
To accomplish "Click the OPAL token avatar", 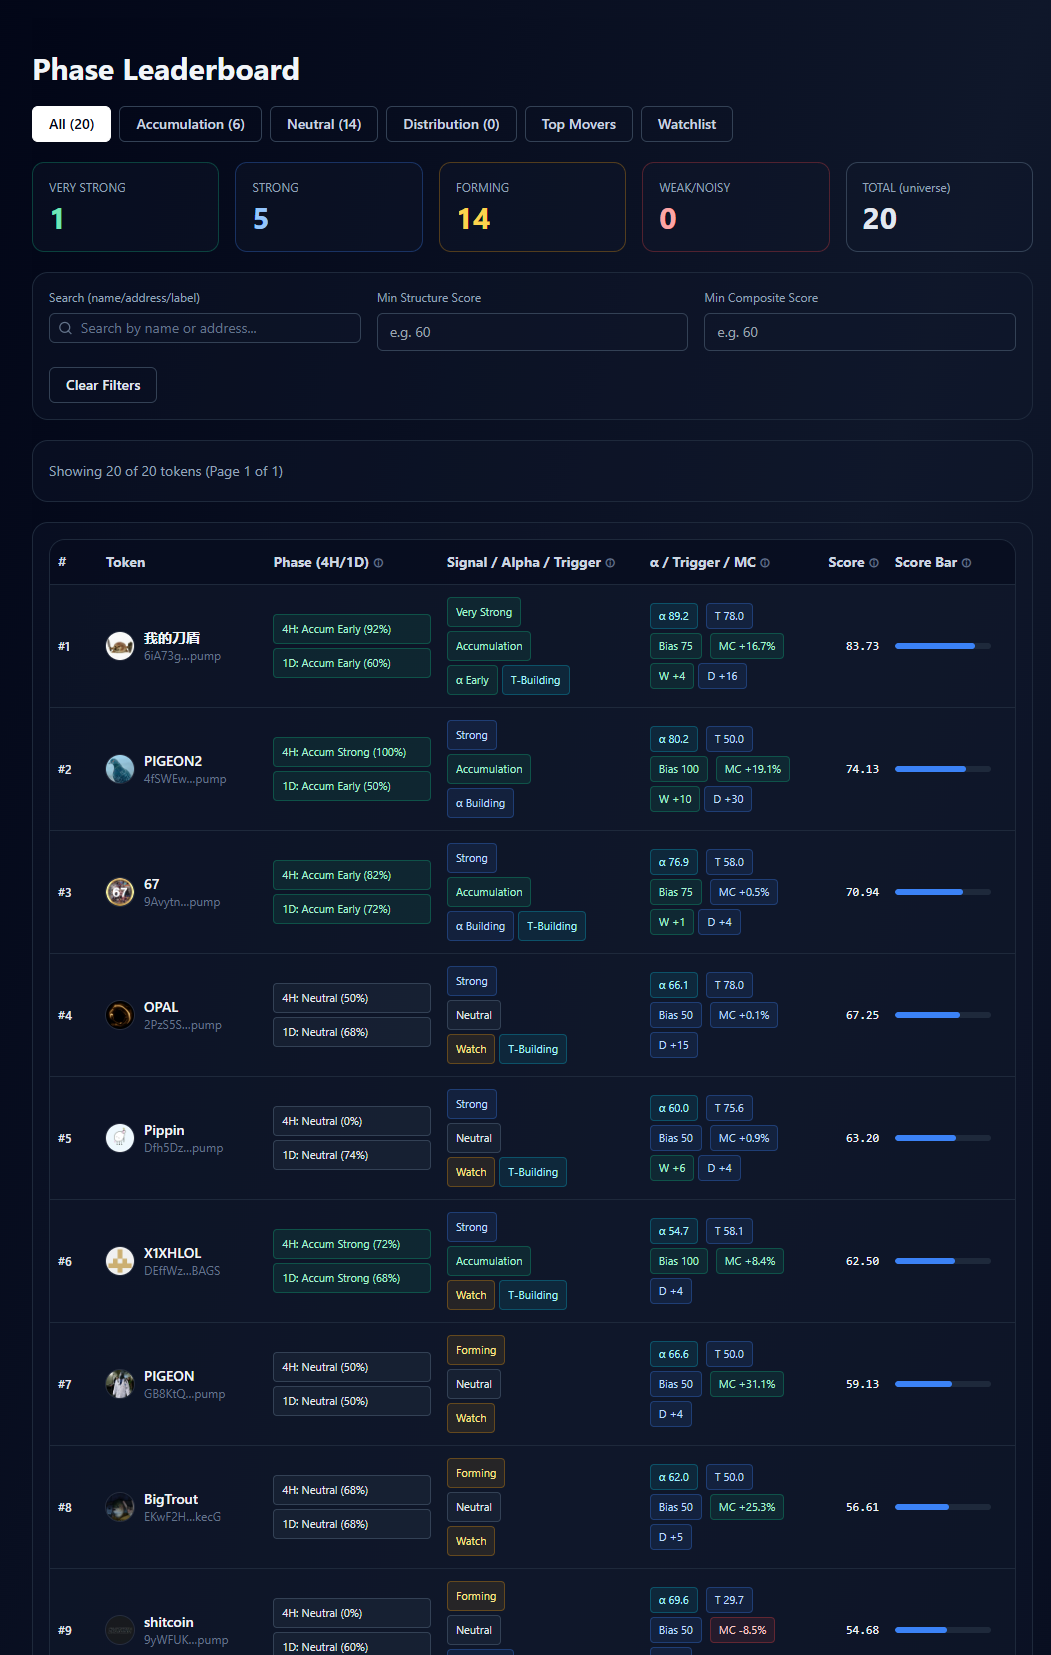I will click(x=120, y=1015).
